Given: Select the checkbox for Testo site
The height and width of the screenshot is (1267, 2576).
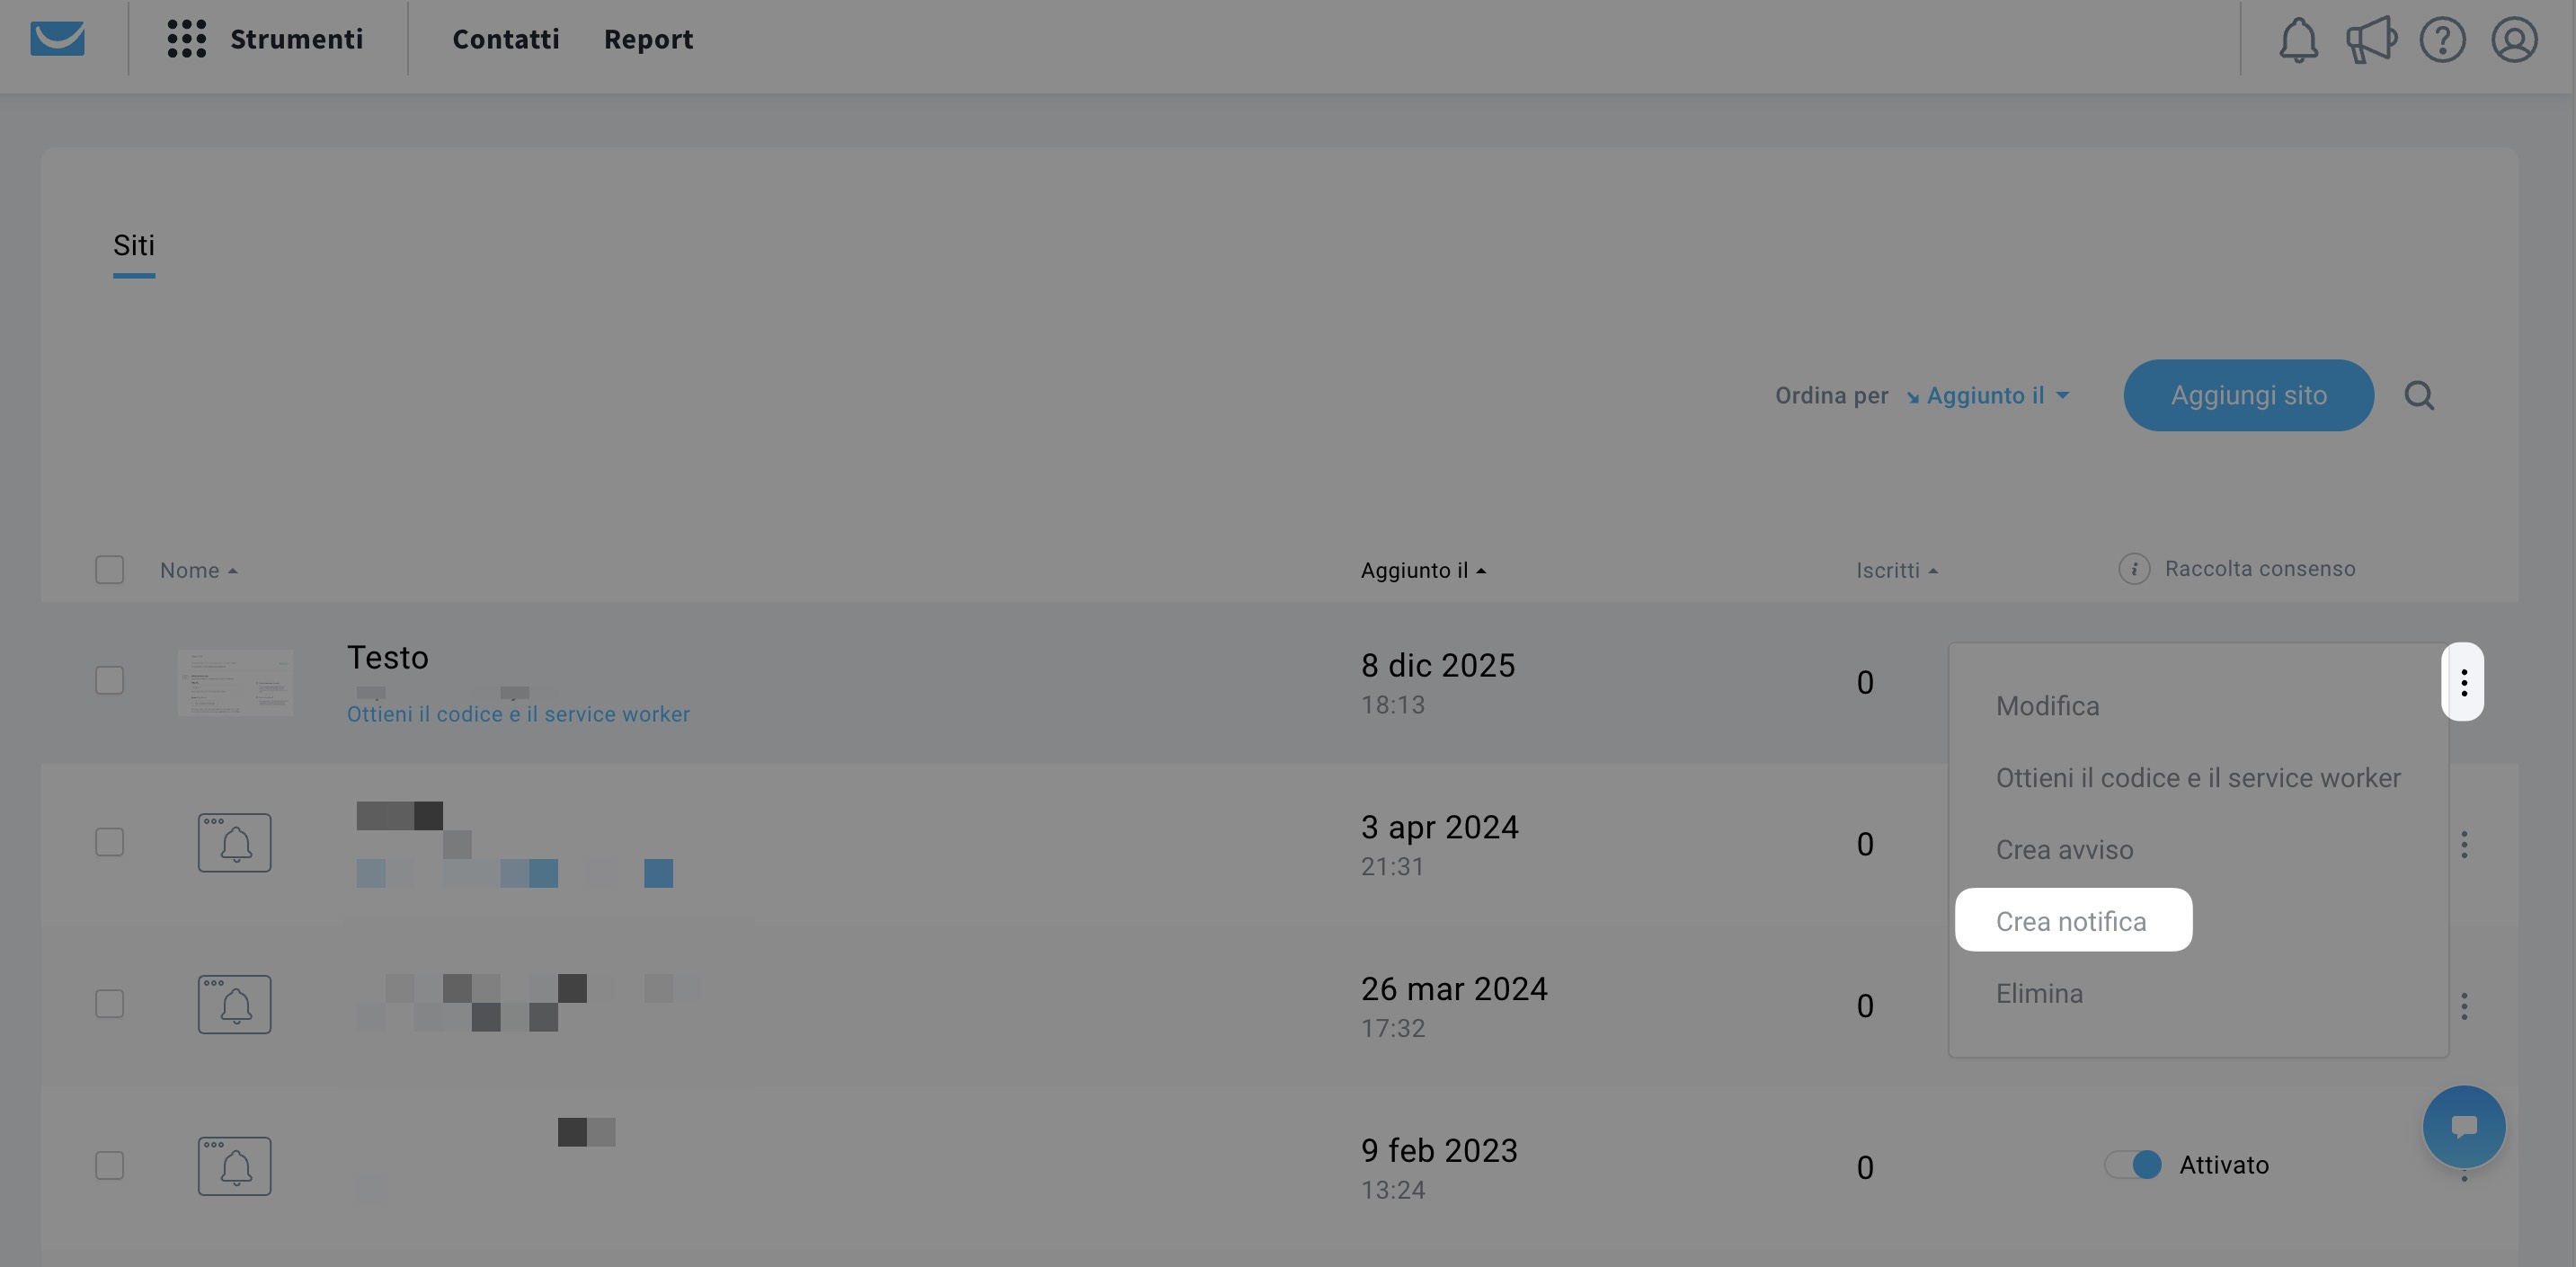Looking at the screenshot, I should 109,681.
